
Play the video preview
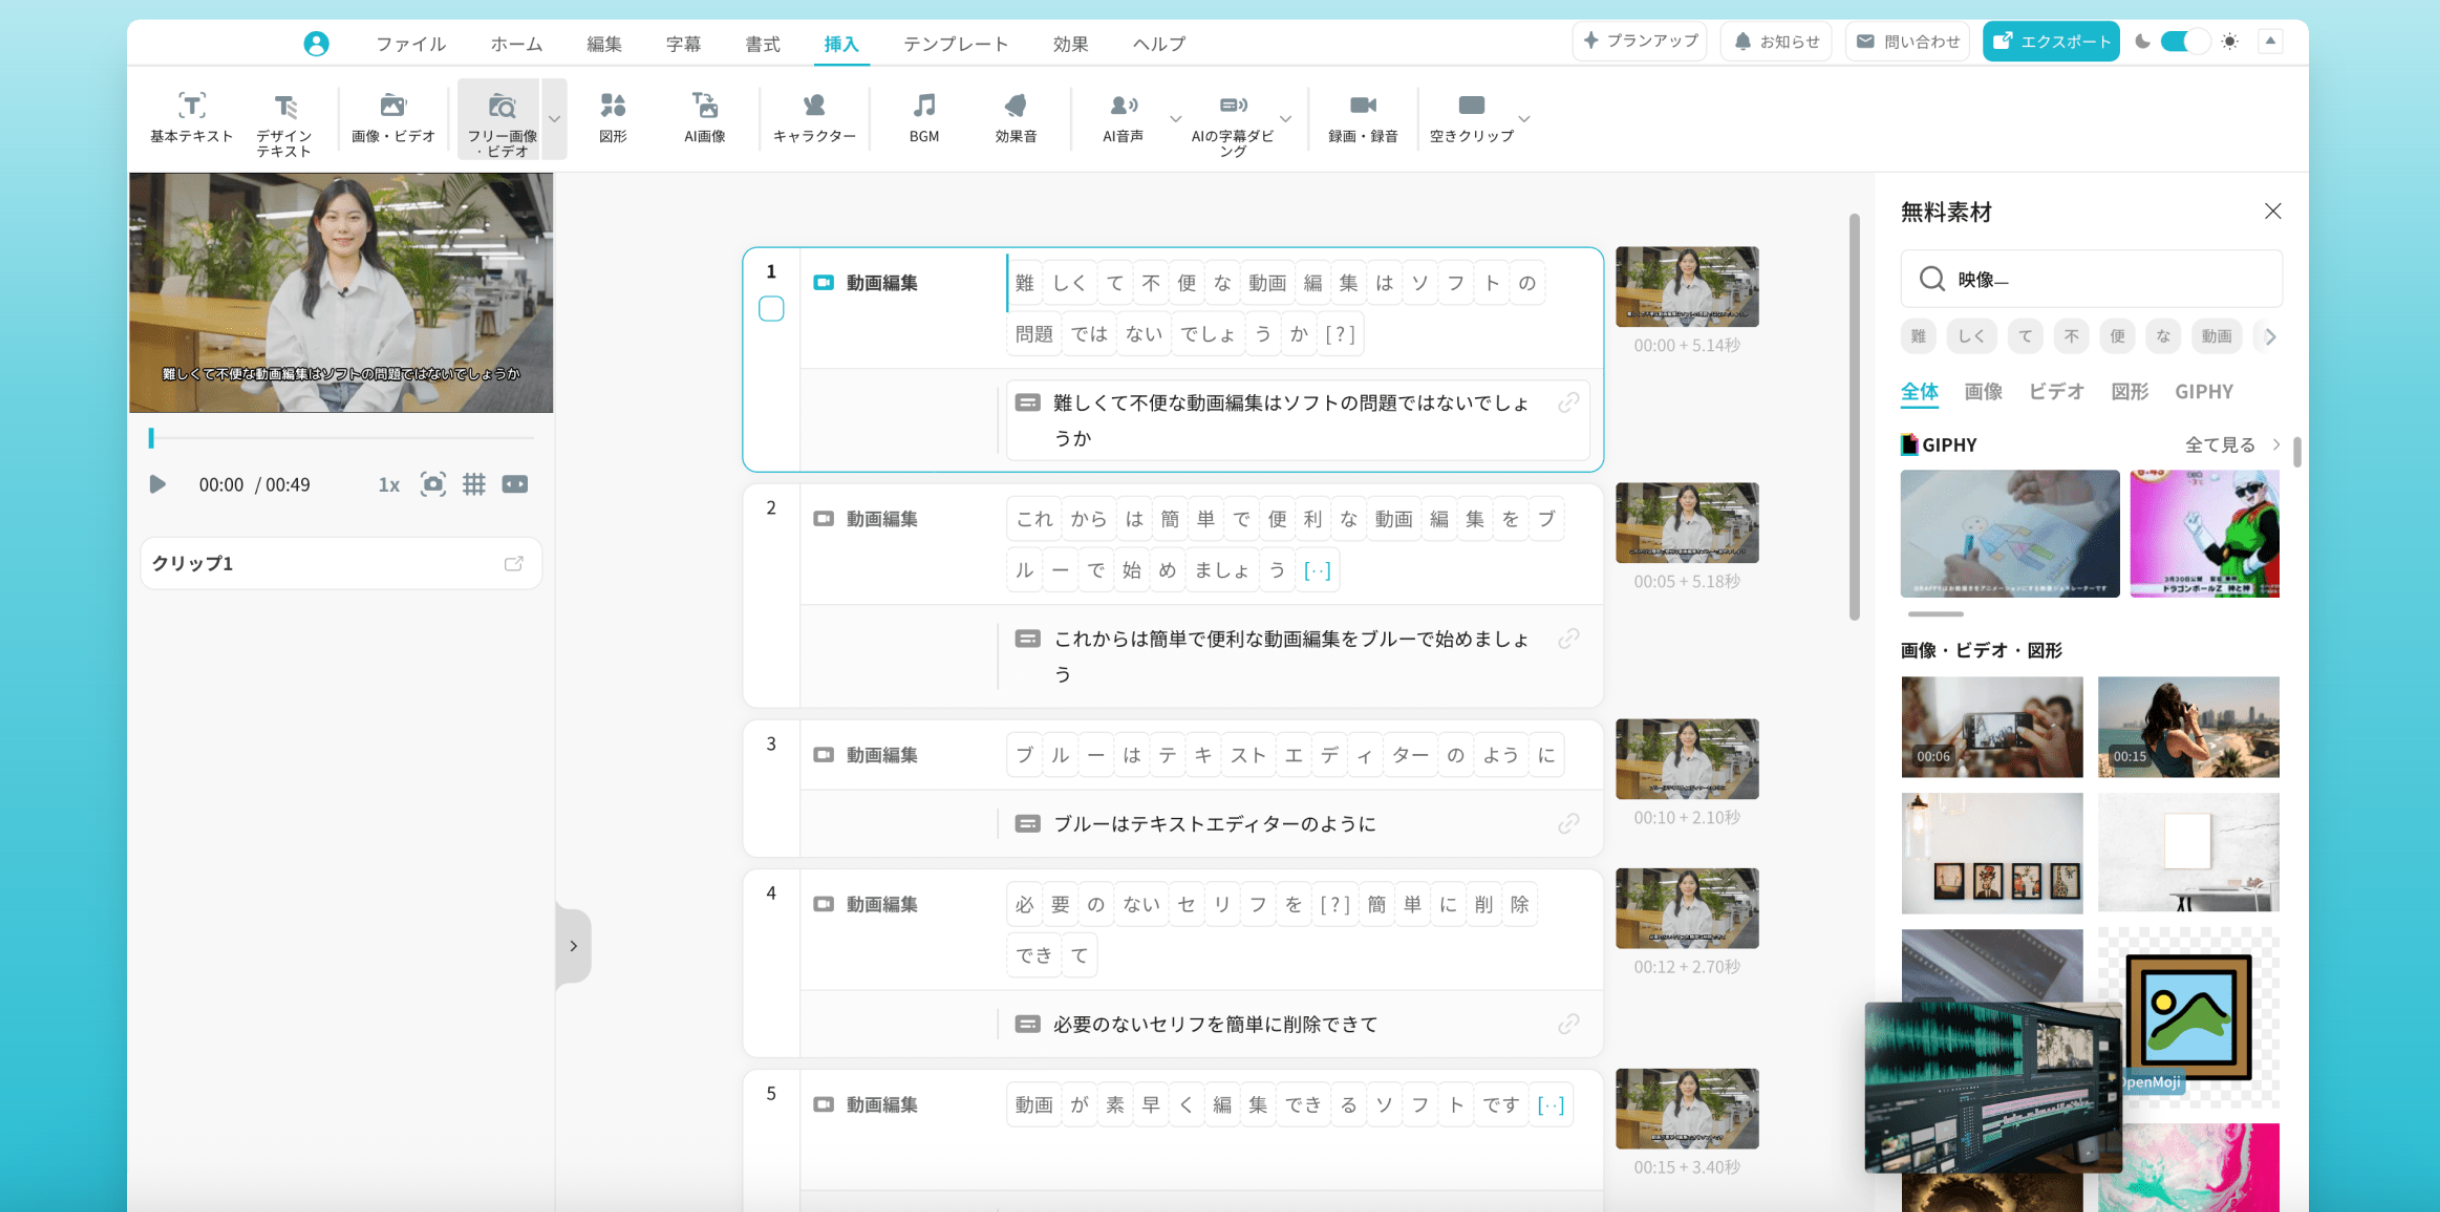(157, 484)
